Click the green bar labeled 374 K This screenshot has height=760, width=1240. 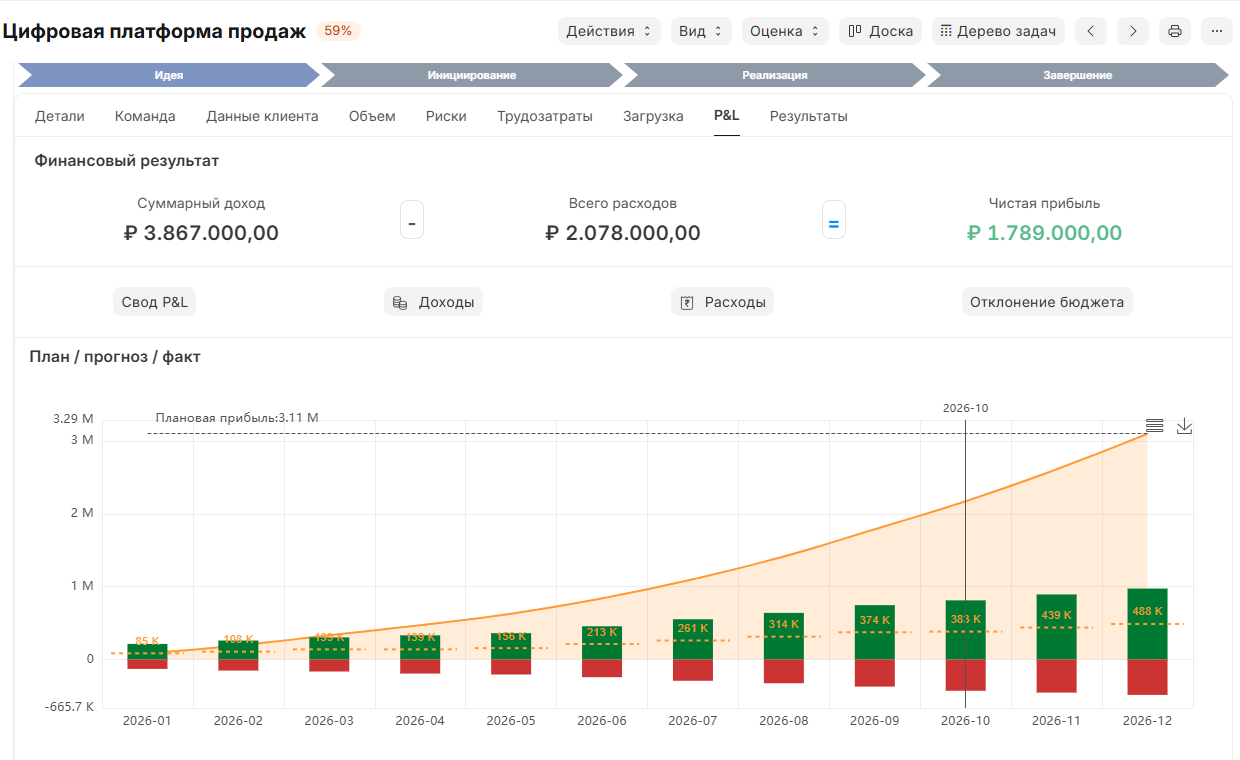click(x=874, y=632)
